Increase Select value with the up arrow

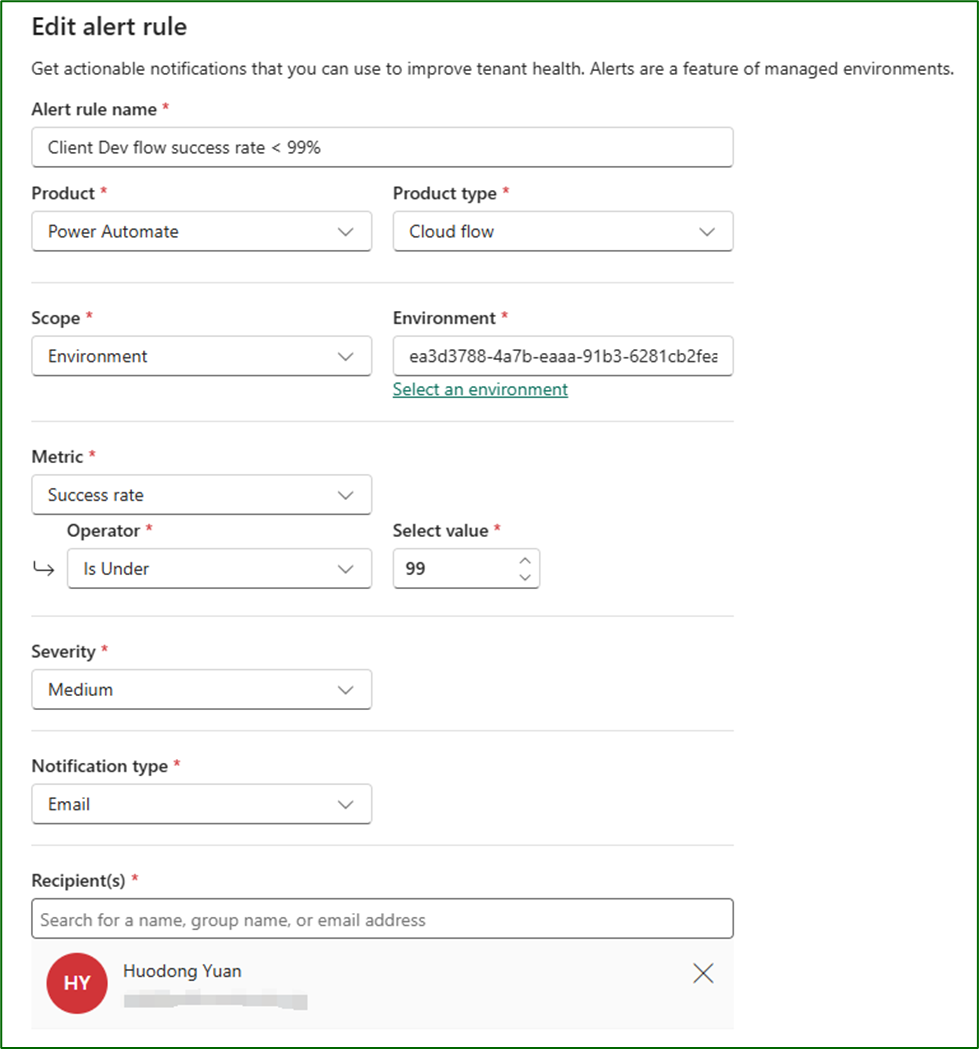coord(526,560)
